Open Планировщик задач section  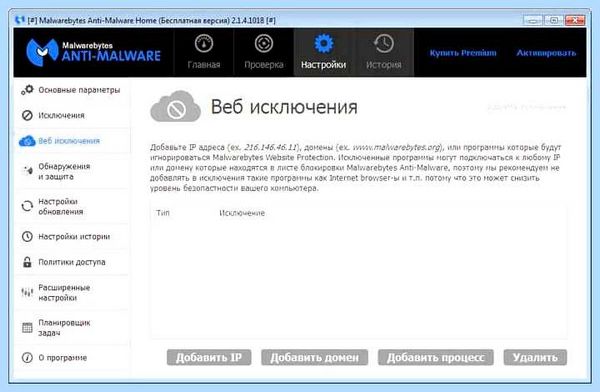click(72, 328)
